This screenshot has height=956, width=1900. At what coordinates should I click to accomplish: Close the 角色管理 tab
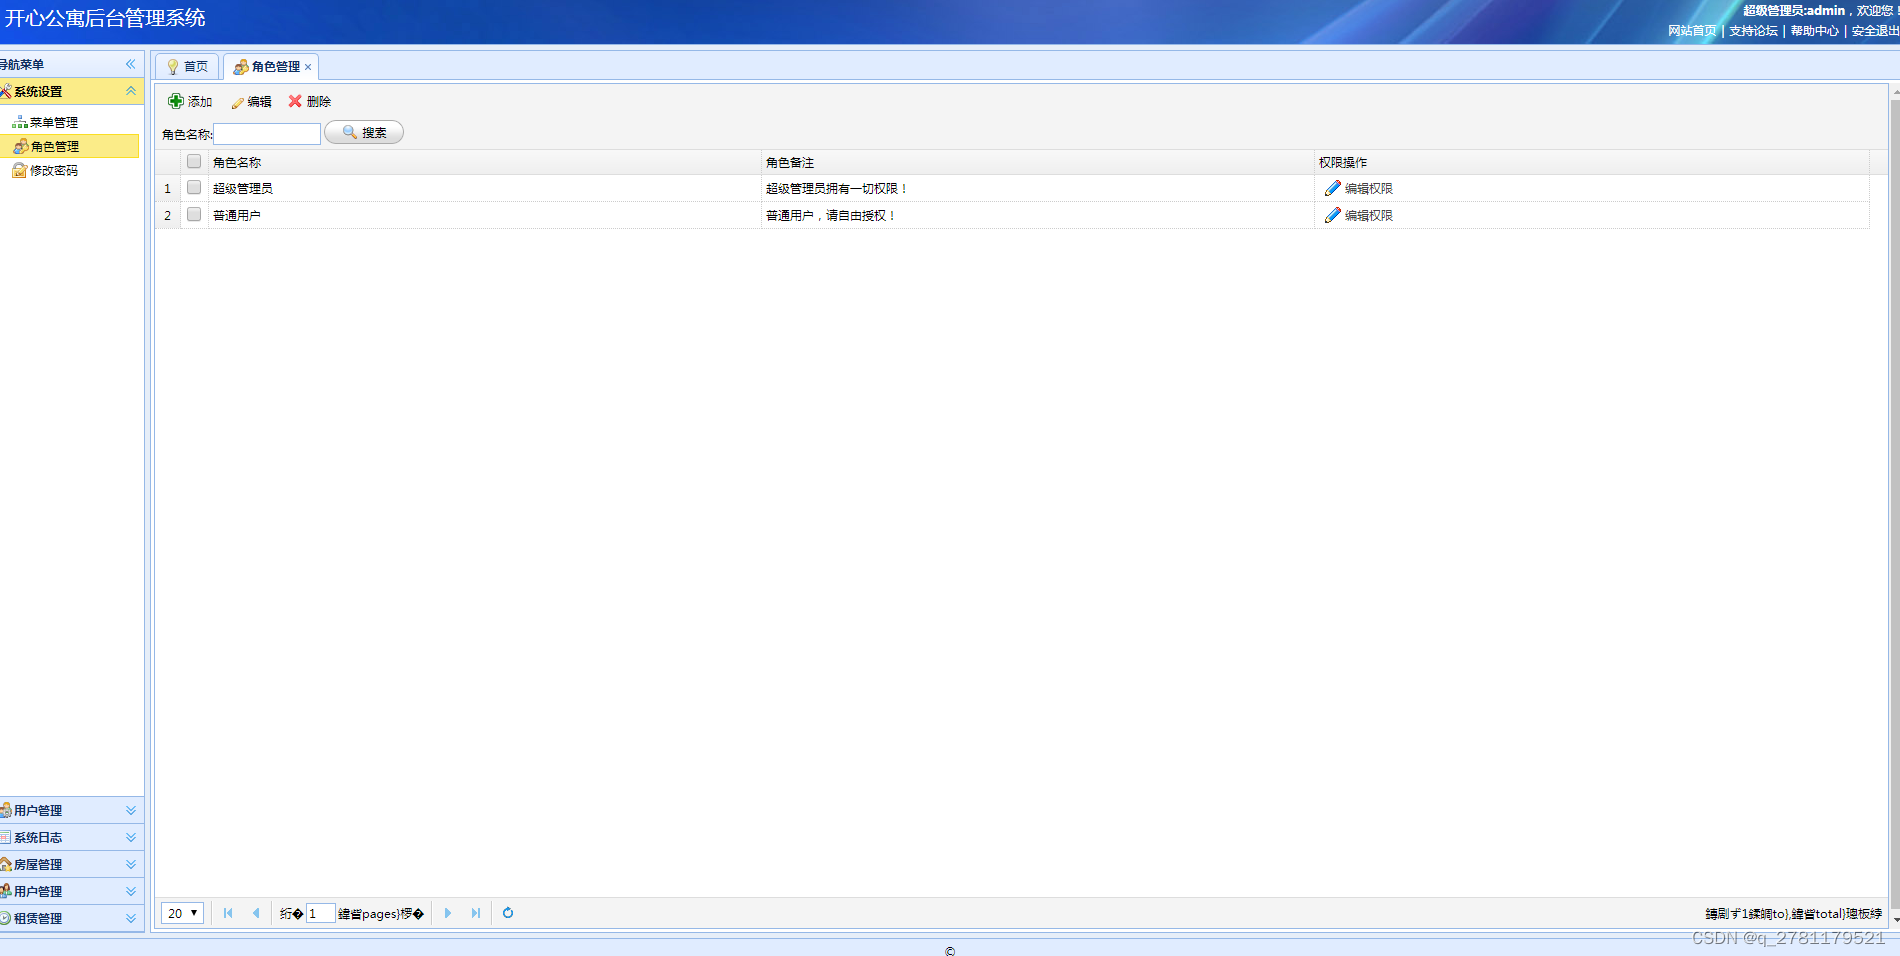308,67
